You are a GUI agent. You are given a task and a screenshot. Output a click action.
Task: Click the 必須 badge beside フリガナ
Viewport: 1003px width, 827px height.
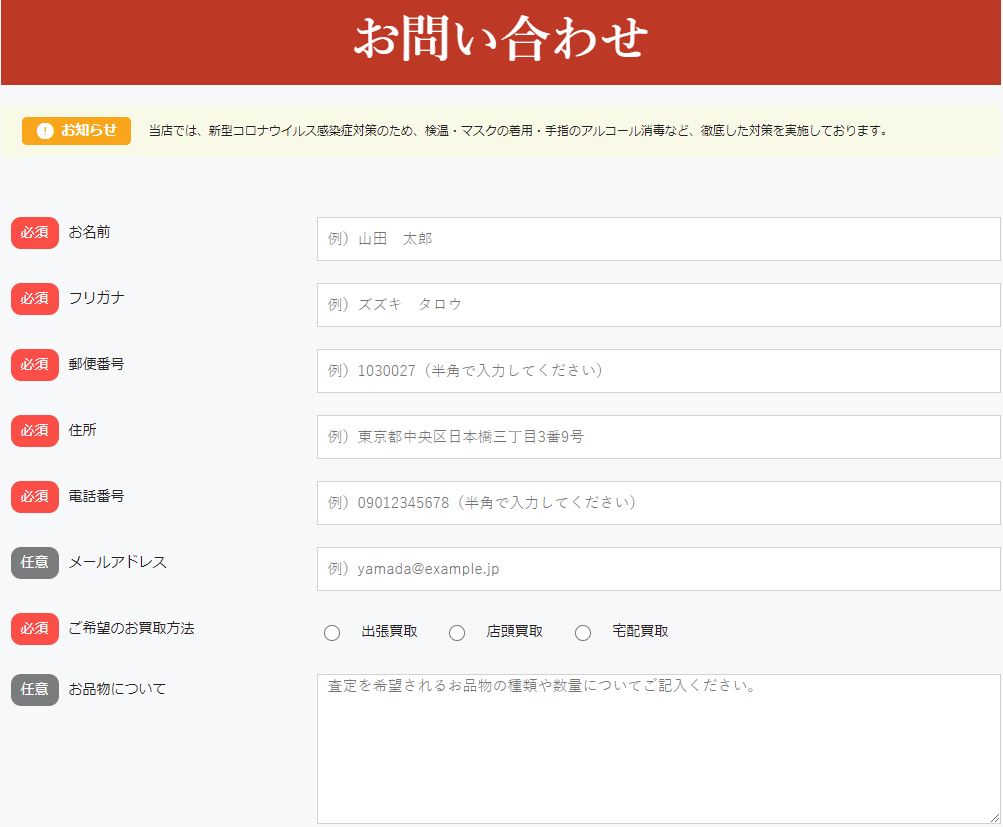click(35, 299)
